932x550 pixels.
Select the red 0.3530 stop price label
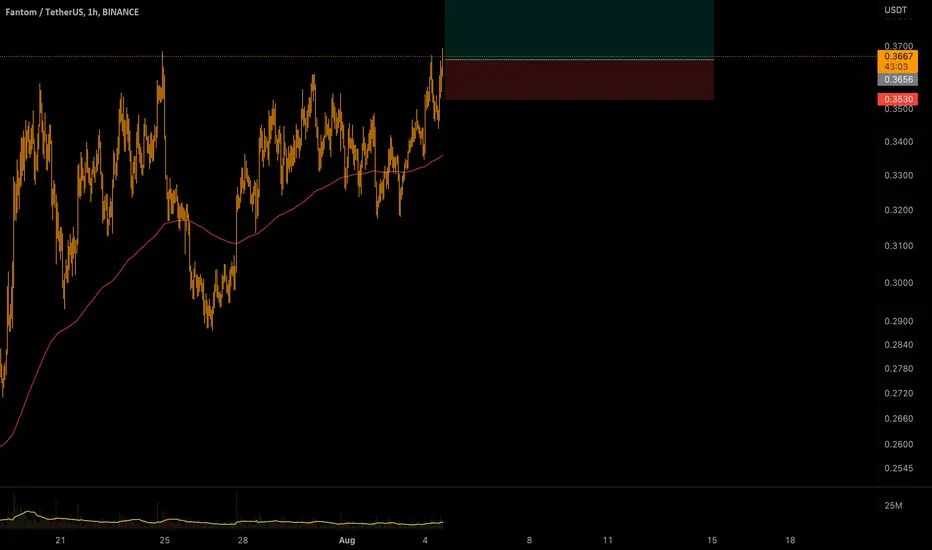pyautogui.click(x=898, y=99)
